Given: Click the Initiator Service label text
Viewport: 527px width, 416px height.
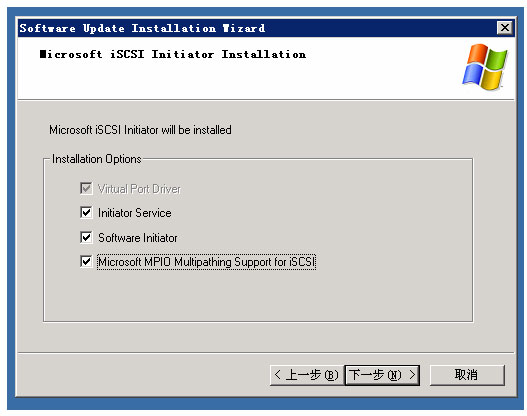Looking at the screenshot, I should click(134, 213).
